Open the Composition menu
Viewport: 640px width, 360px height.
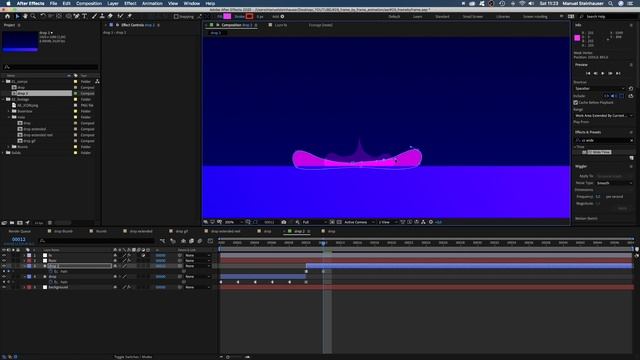click(89, 3)
